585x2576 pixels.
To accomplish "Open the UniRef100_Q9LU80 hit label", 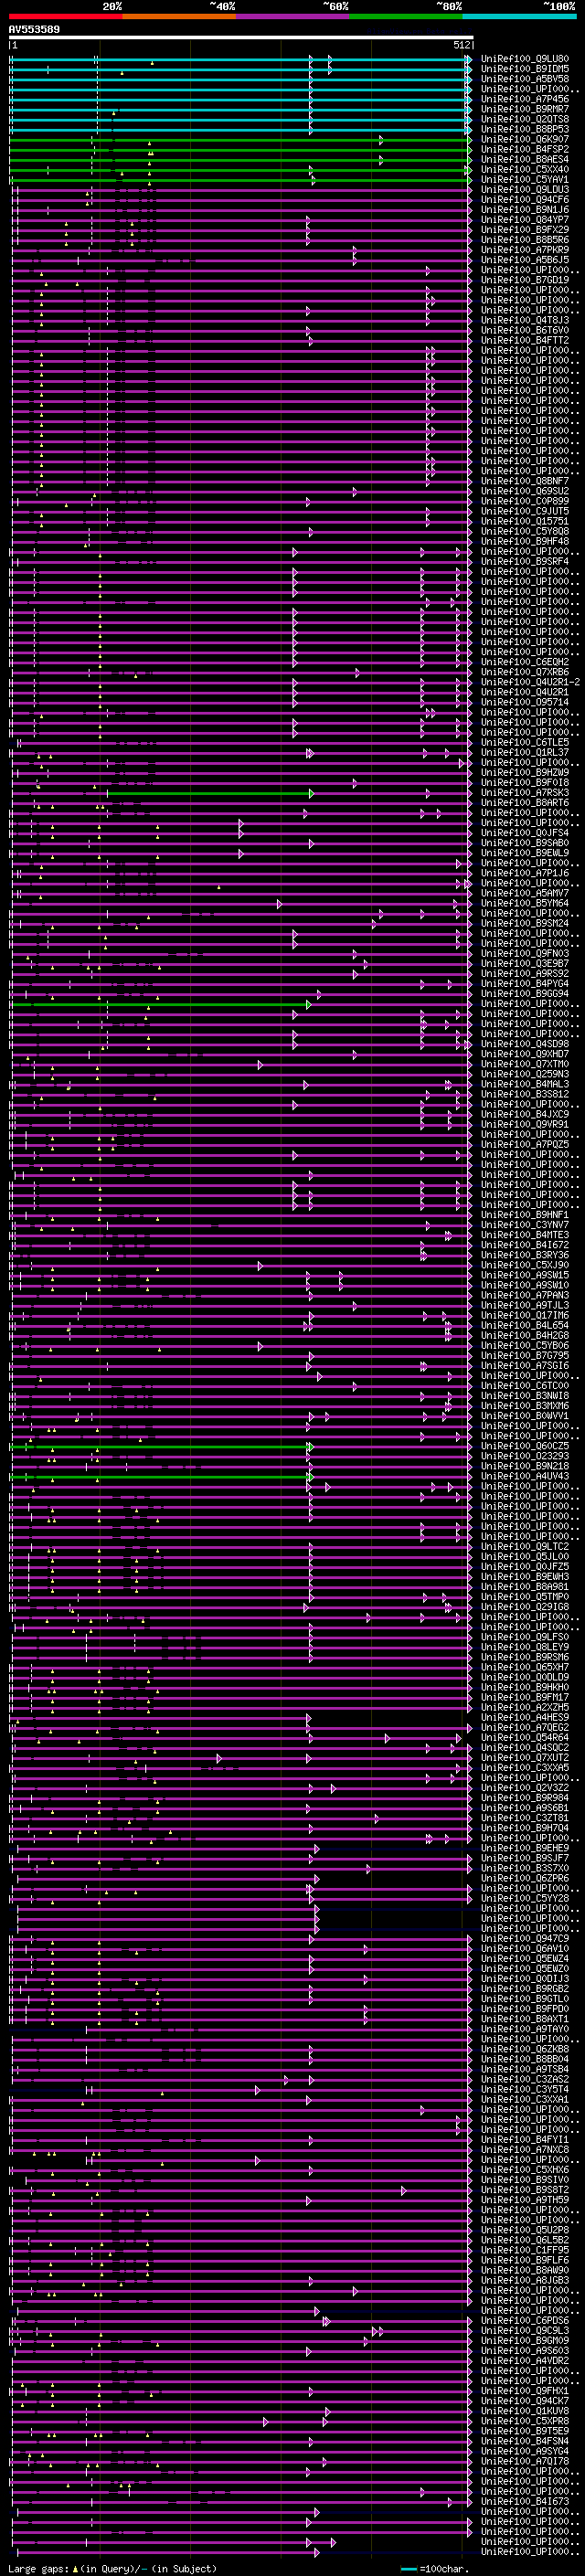I will (x=525, y=59).
